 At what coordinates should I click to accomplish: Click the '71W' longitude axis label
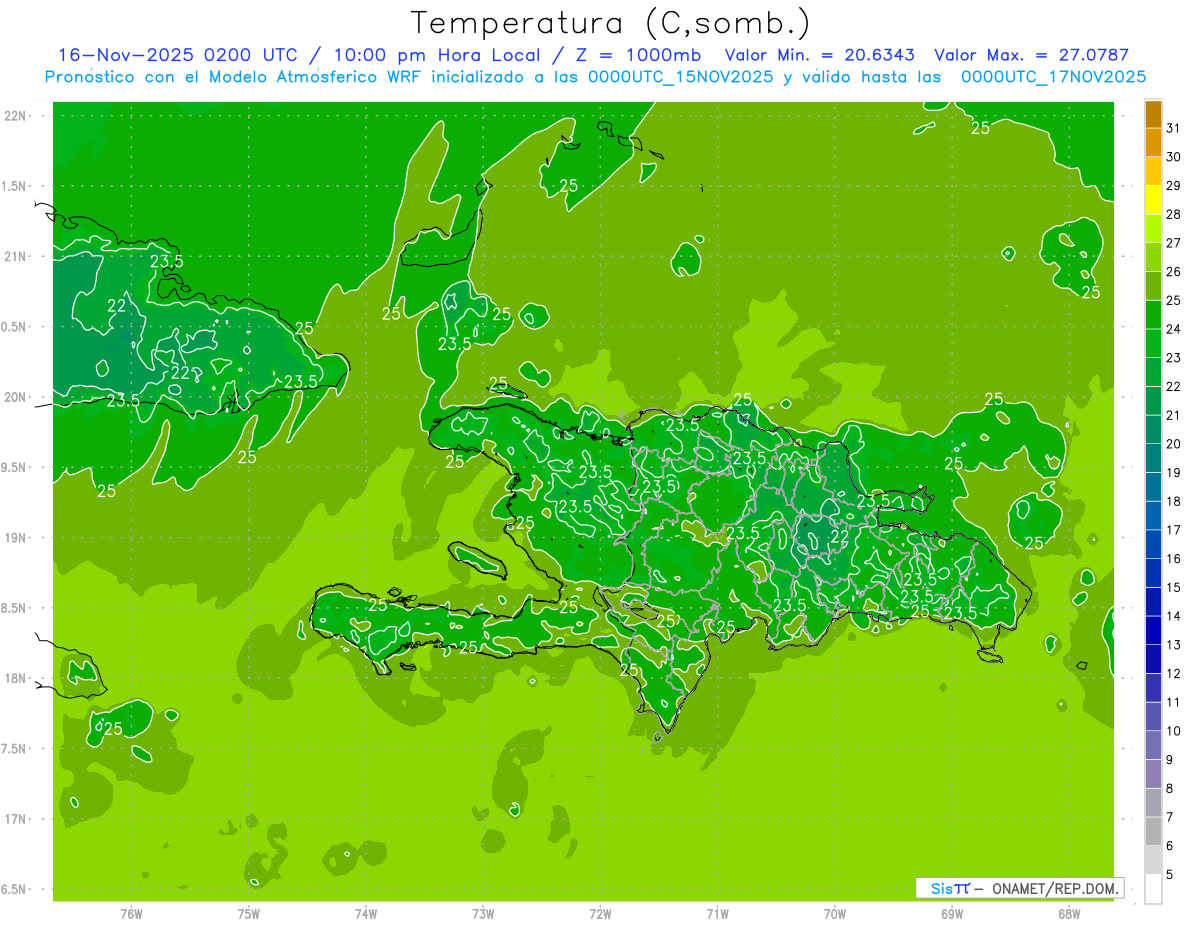717,914
